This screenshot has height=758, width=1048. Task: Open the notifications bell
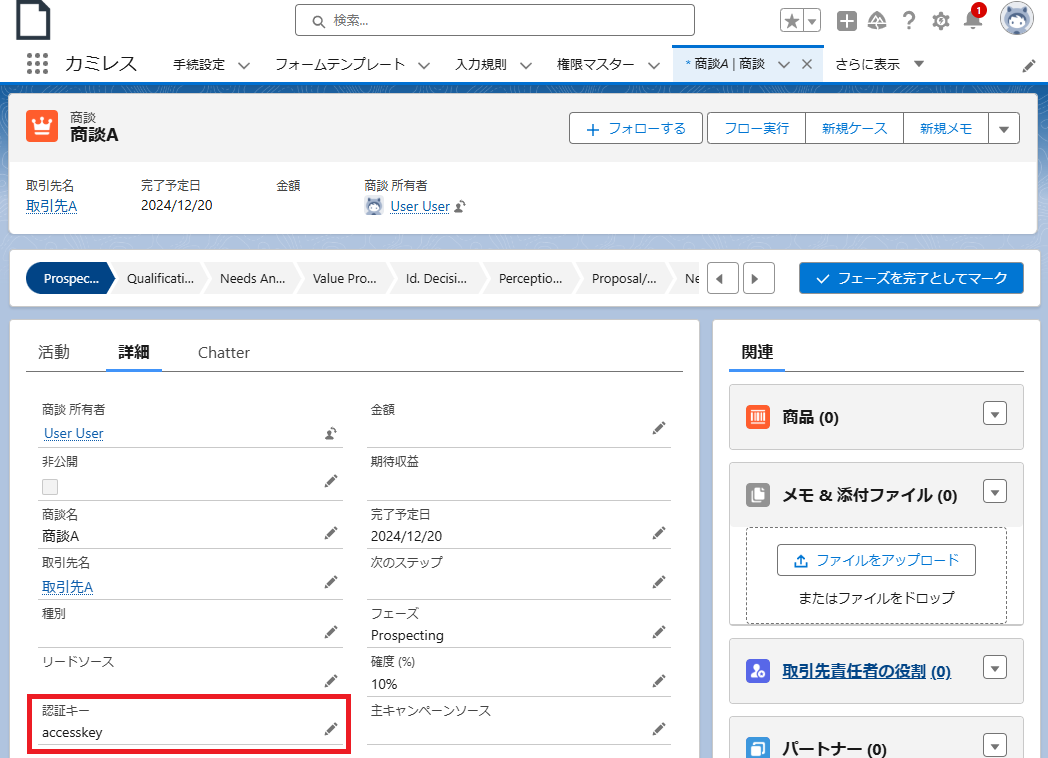click(973, 20)
